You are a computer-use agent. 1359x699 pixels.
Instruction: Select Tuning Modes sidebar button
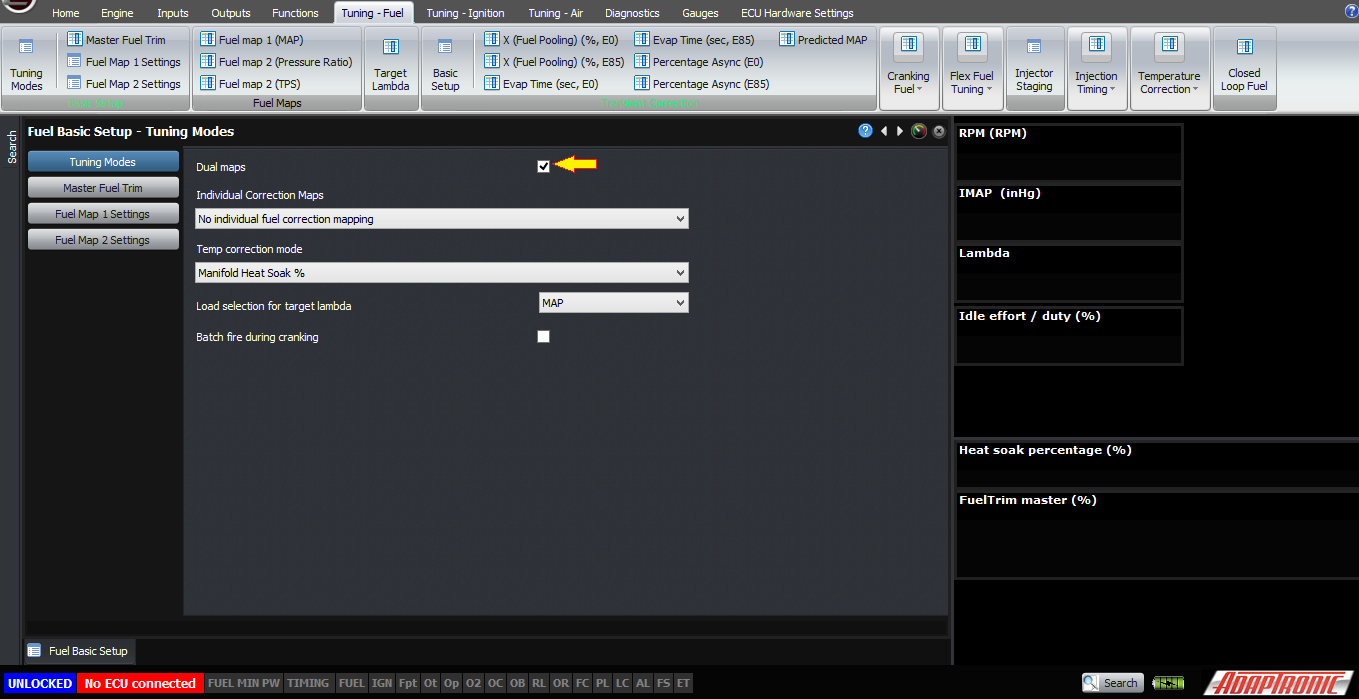103,161
